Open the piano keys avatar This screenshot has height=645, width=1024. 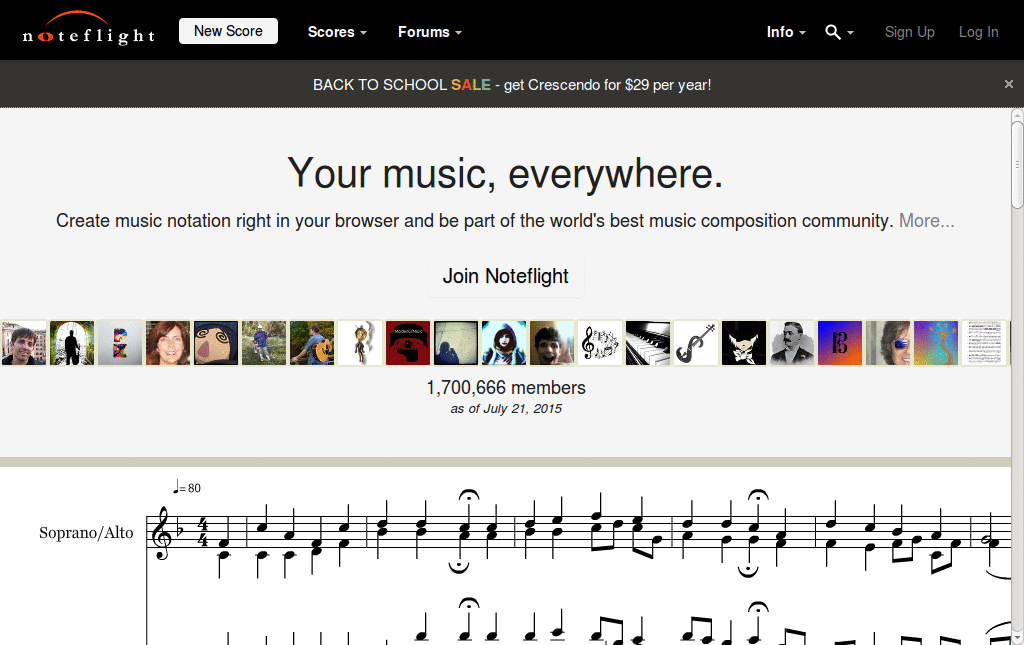[x=648, y=343]
